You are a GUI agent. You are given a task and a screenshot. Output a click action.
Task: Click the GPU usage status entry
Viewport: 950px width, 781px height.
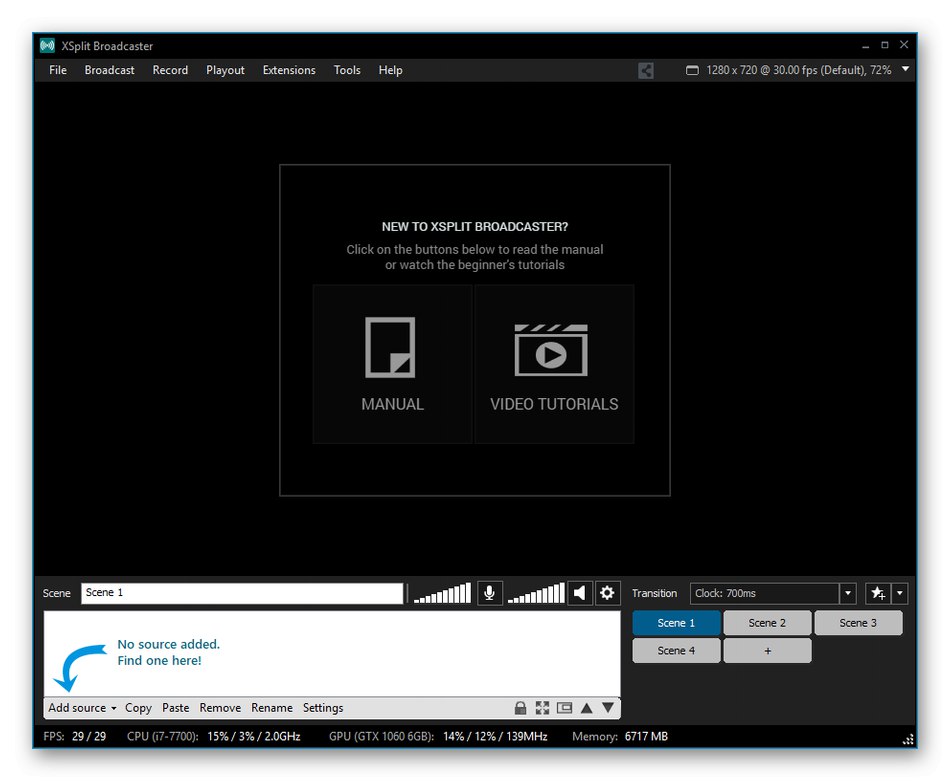tap(438, 737)
